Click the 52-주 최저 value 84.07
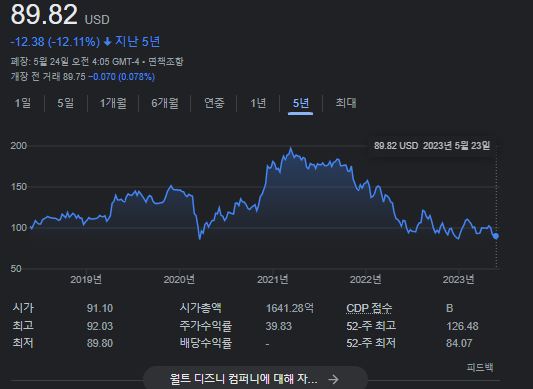 point(459,343)
